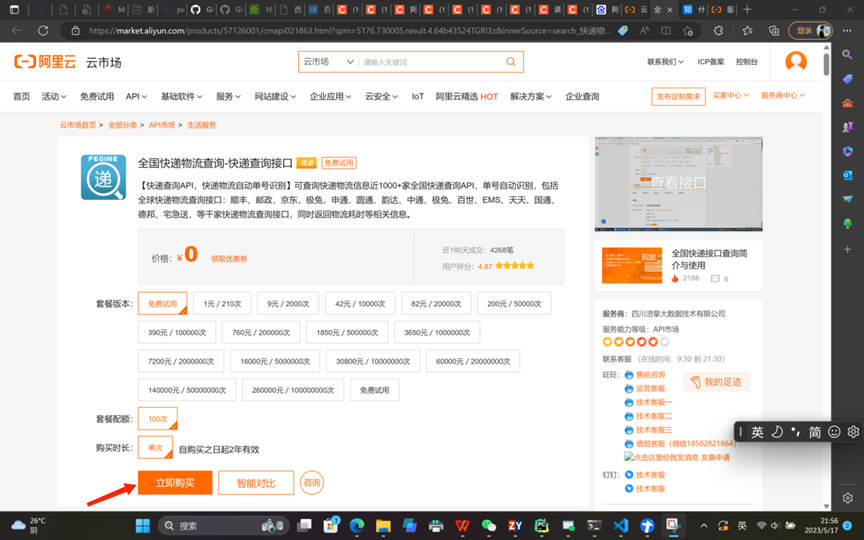
Task: Add the page to favorites via the star icon
Action: tap(688, 31)
